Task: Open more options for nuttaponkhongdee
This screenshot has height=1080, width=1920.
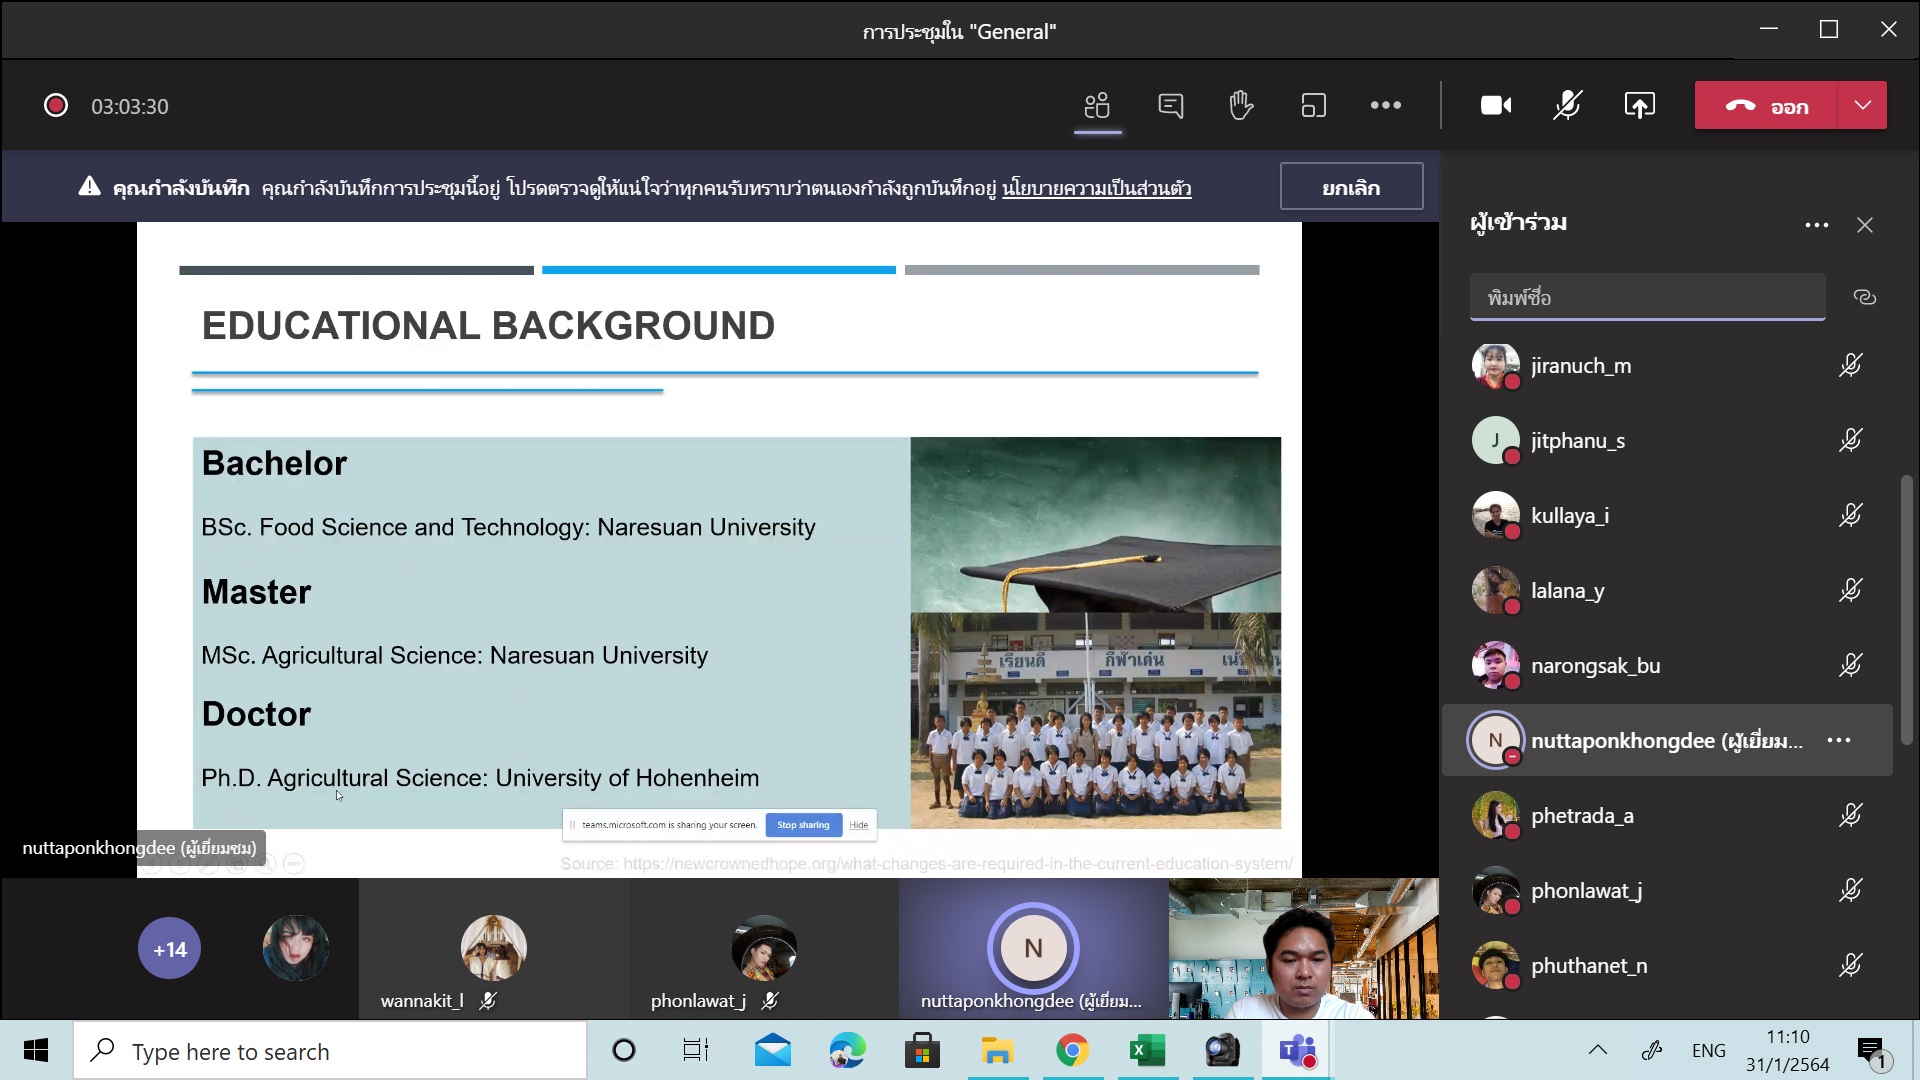Action: click(1838, 740)
